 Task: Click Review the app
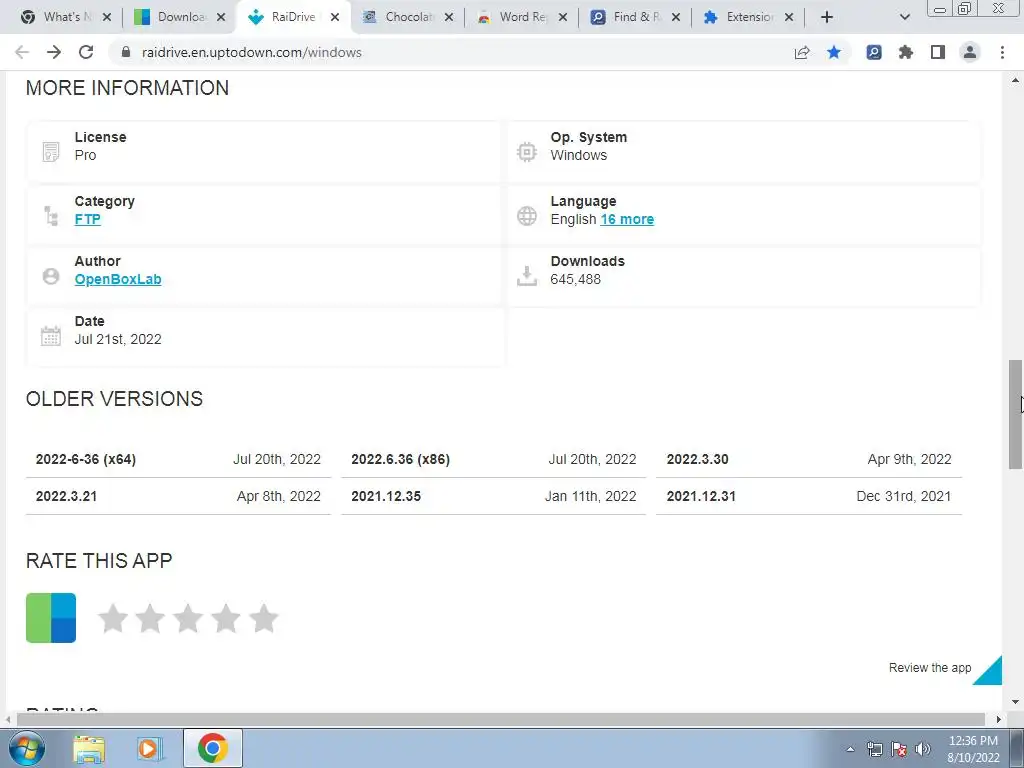click(930, 667)
